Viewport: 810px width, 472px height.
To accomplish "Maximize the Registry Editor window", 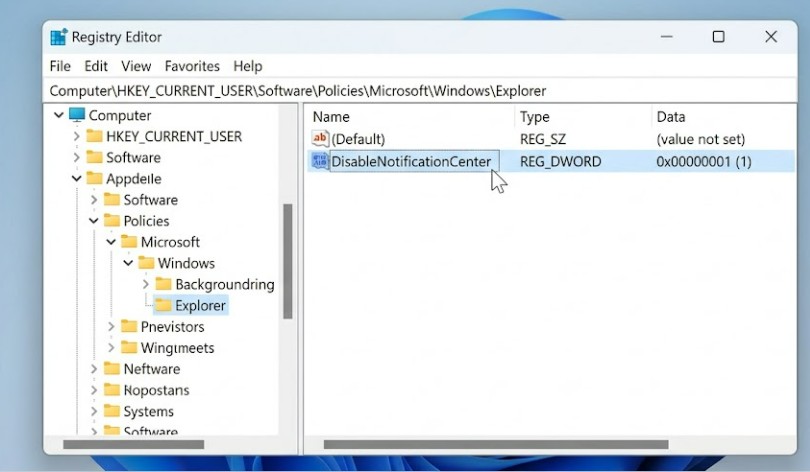I will coord(718,37).
